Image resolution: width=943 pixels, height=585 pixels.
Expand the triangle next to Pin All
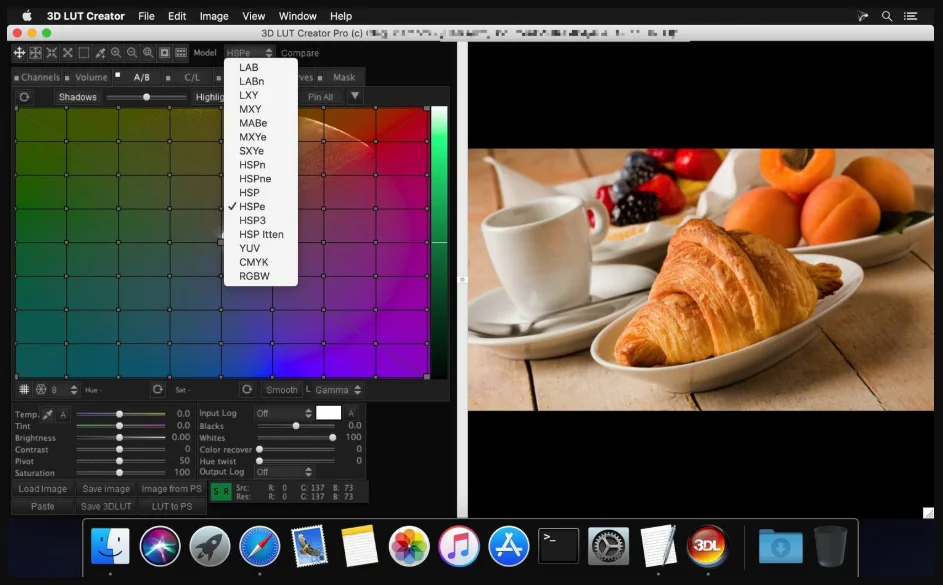click(355, 96)
